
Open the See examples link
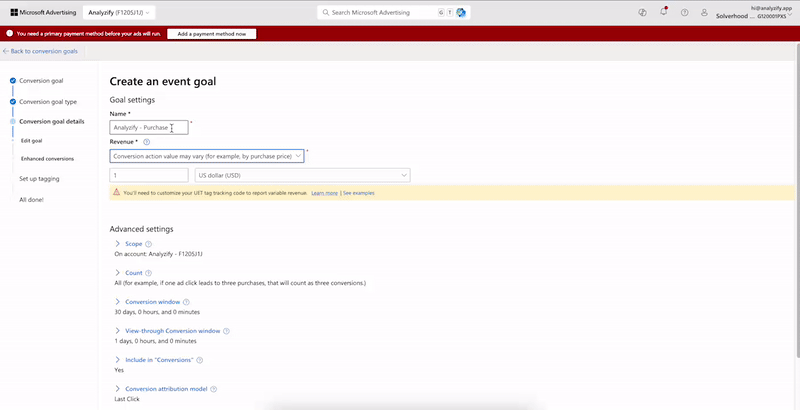tap(359, 193)
